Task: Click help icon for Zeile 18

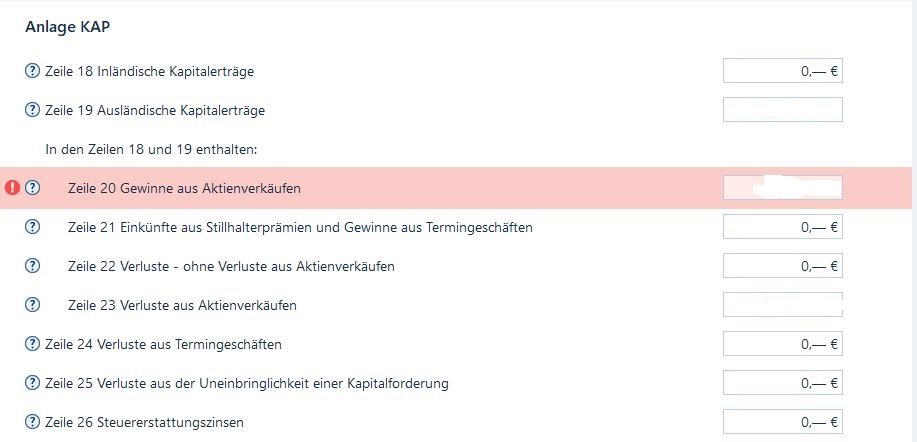Action: click(x=32, y=72)
